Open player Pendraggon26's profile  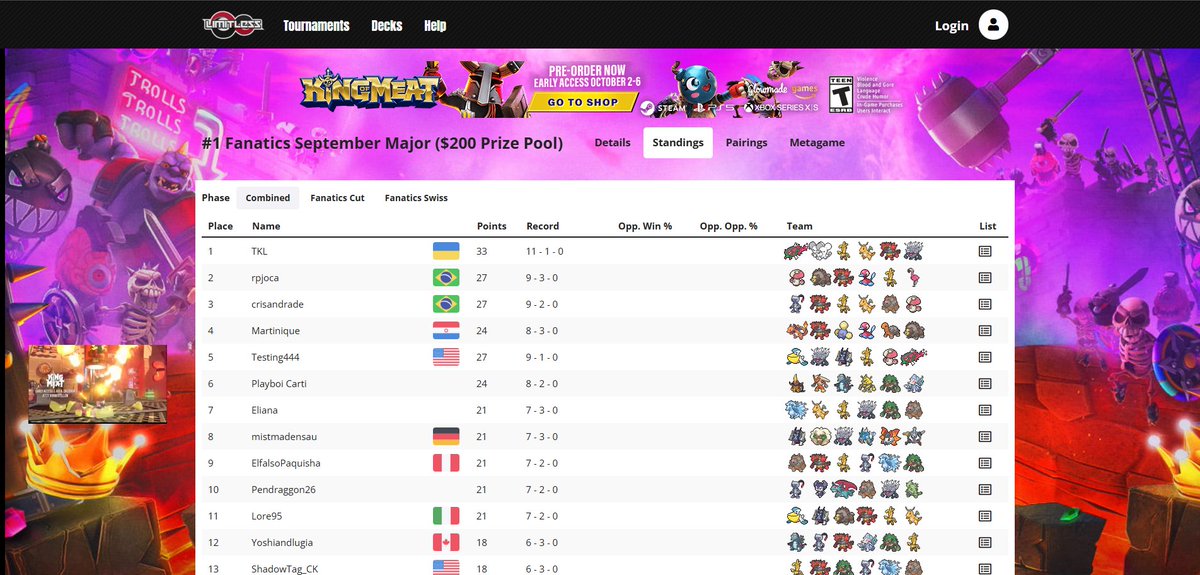[x=283, y=490]
